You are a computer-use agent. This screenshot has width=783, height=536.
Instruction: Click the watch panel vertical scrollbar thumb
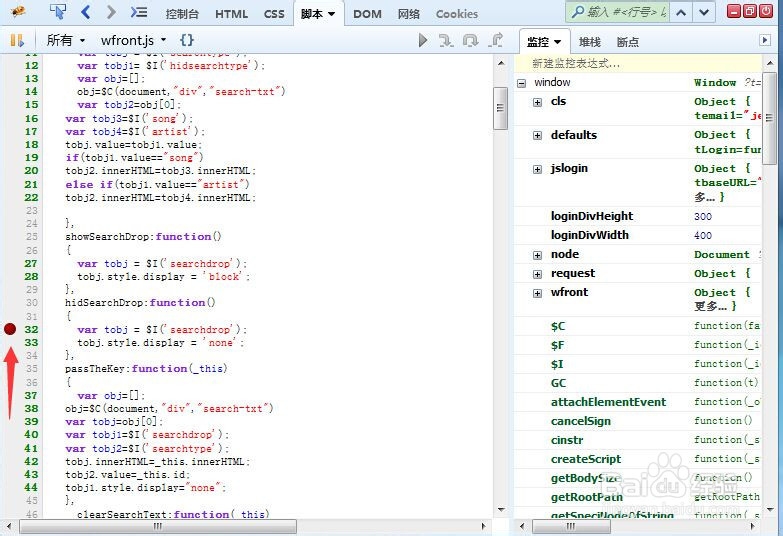pos(770,118)
